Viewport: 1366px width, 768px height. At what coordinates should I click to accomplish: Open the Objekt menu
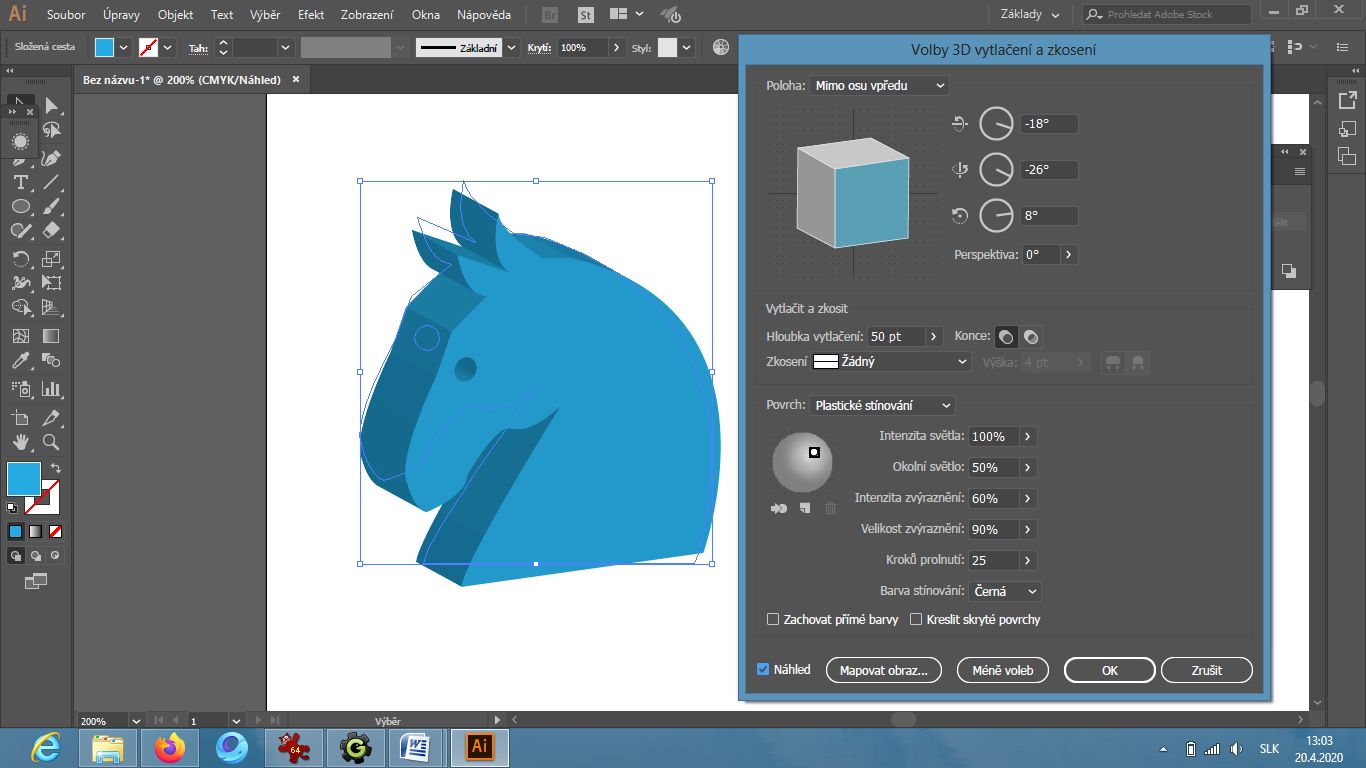coord(175,15)
